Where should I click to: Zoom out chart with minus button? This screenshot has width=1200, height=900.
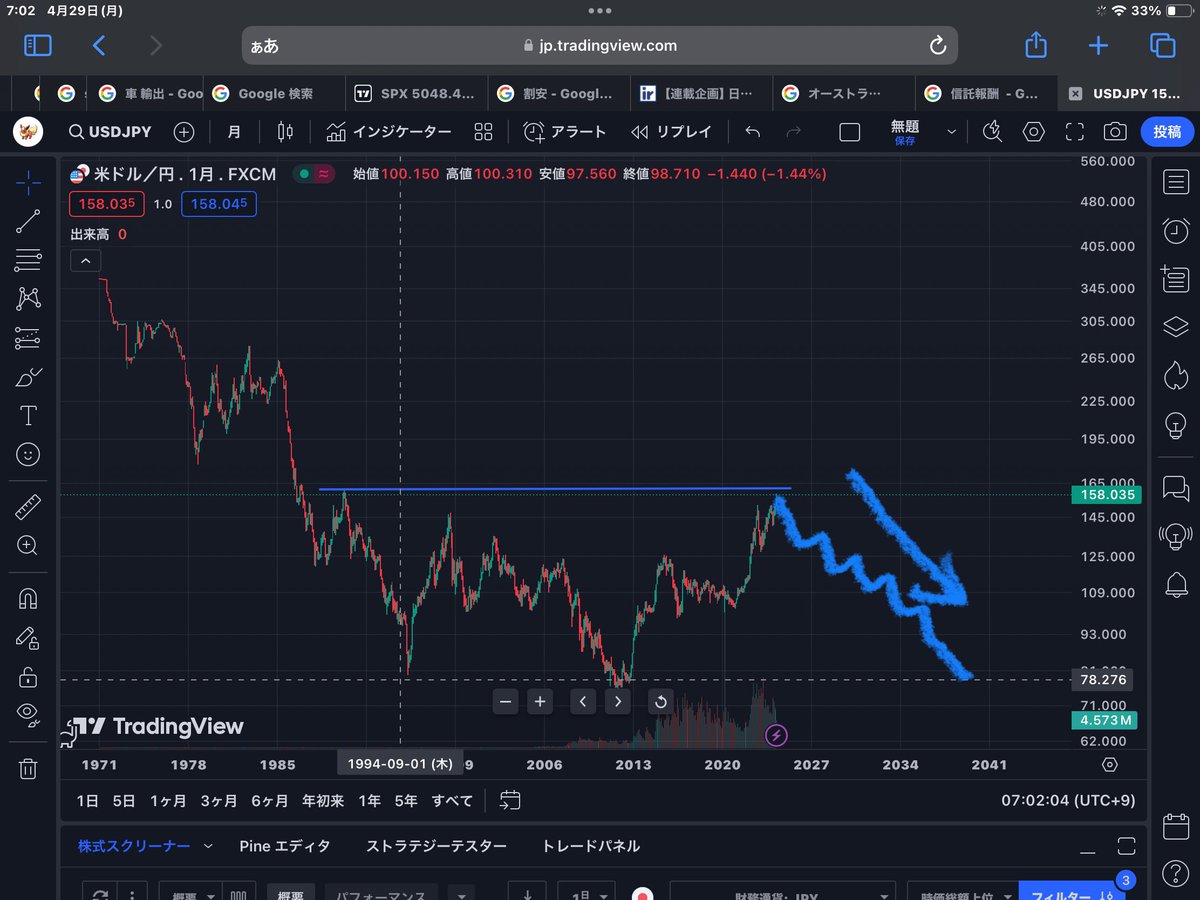click(x=506, y=702)
